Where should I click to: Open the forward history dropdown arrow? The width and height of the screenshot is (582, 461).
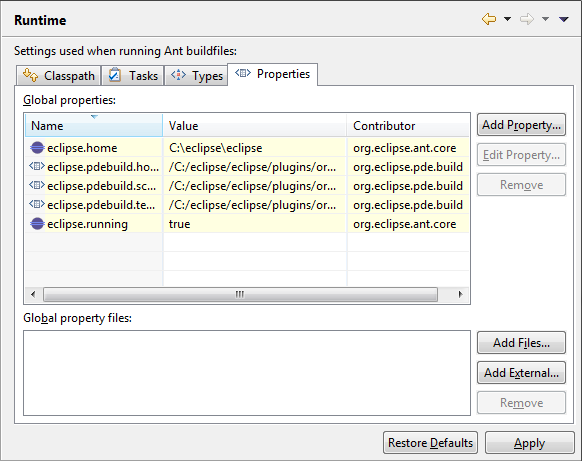coord(545,19)
